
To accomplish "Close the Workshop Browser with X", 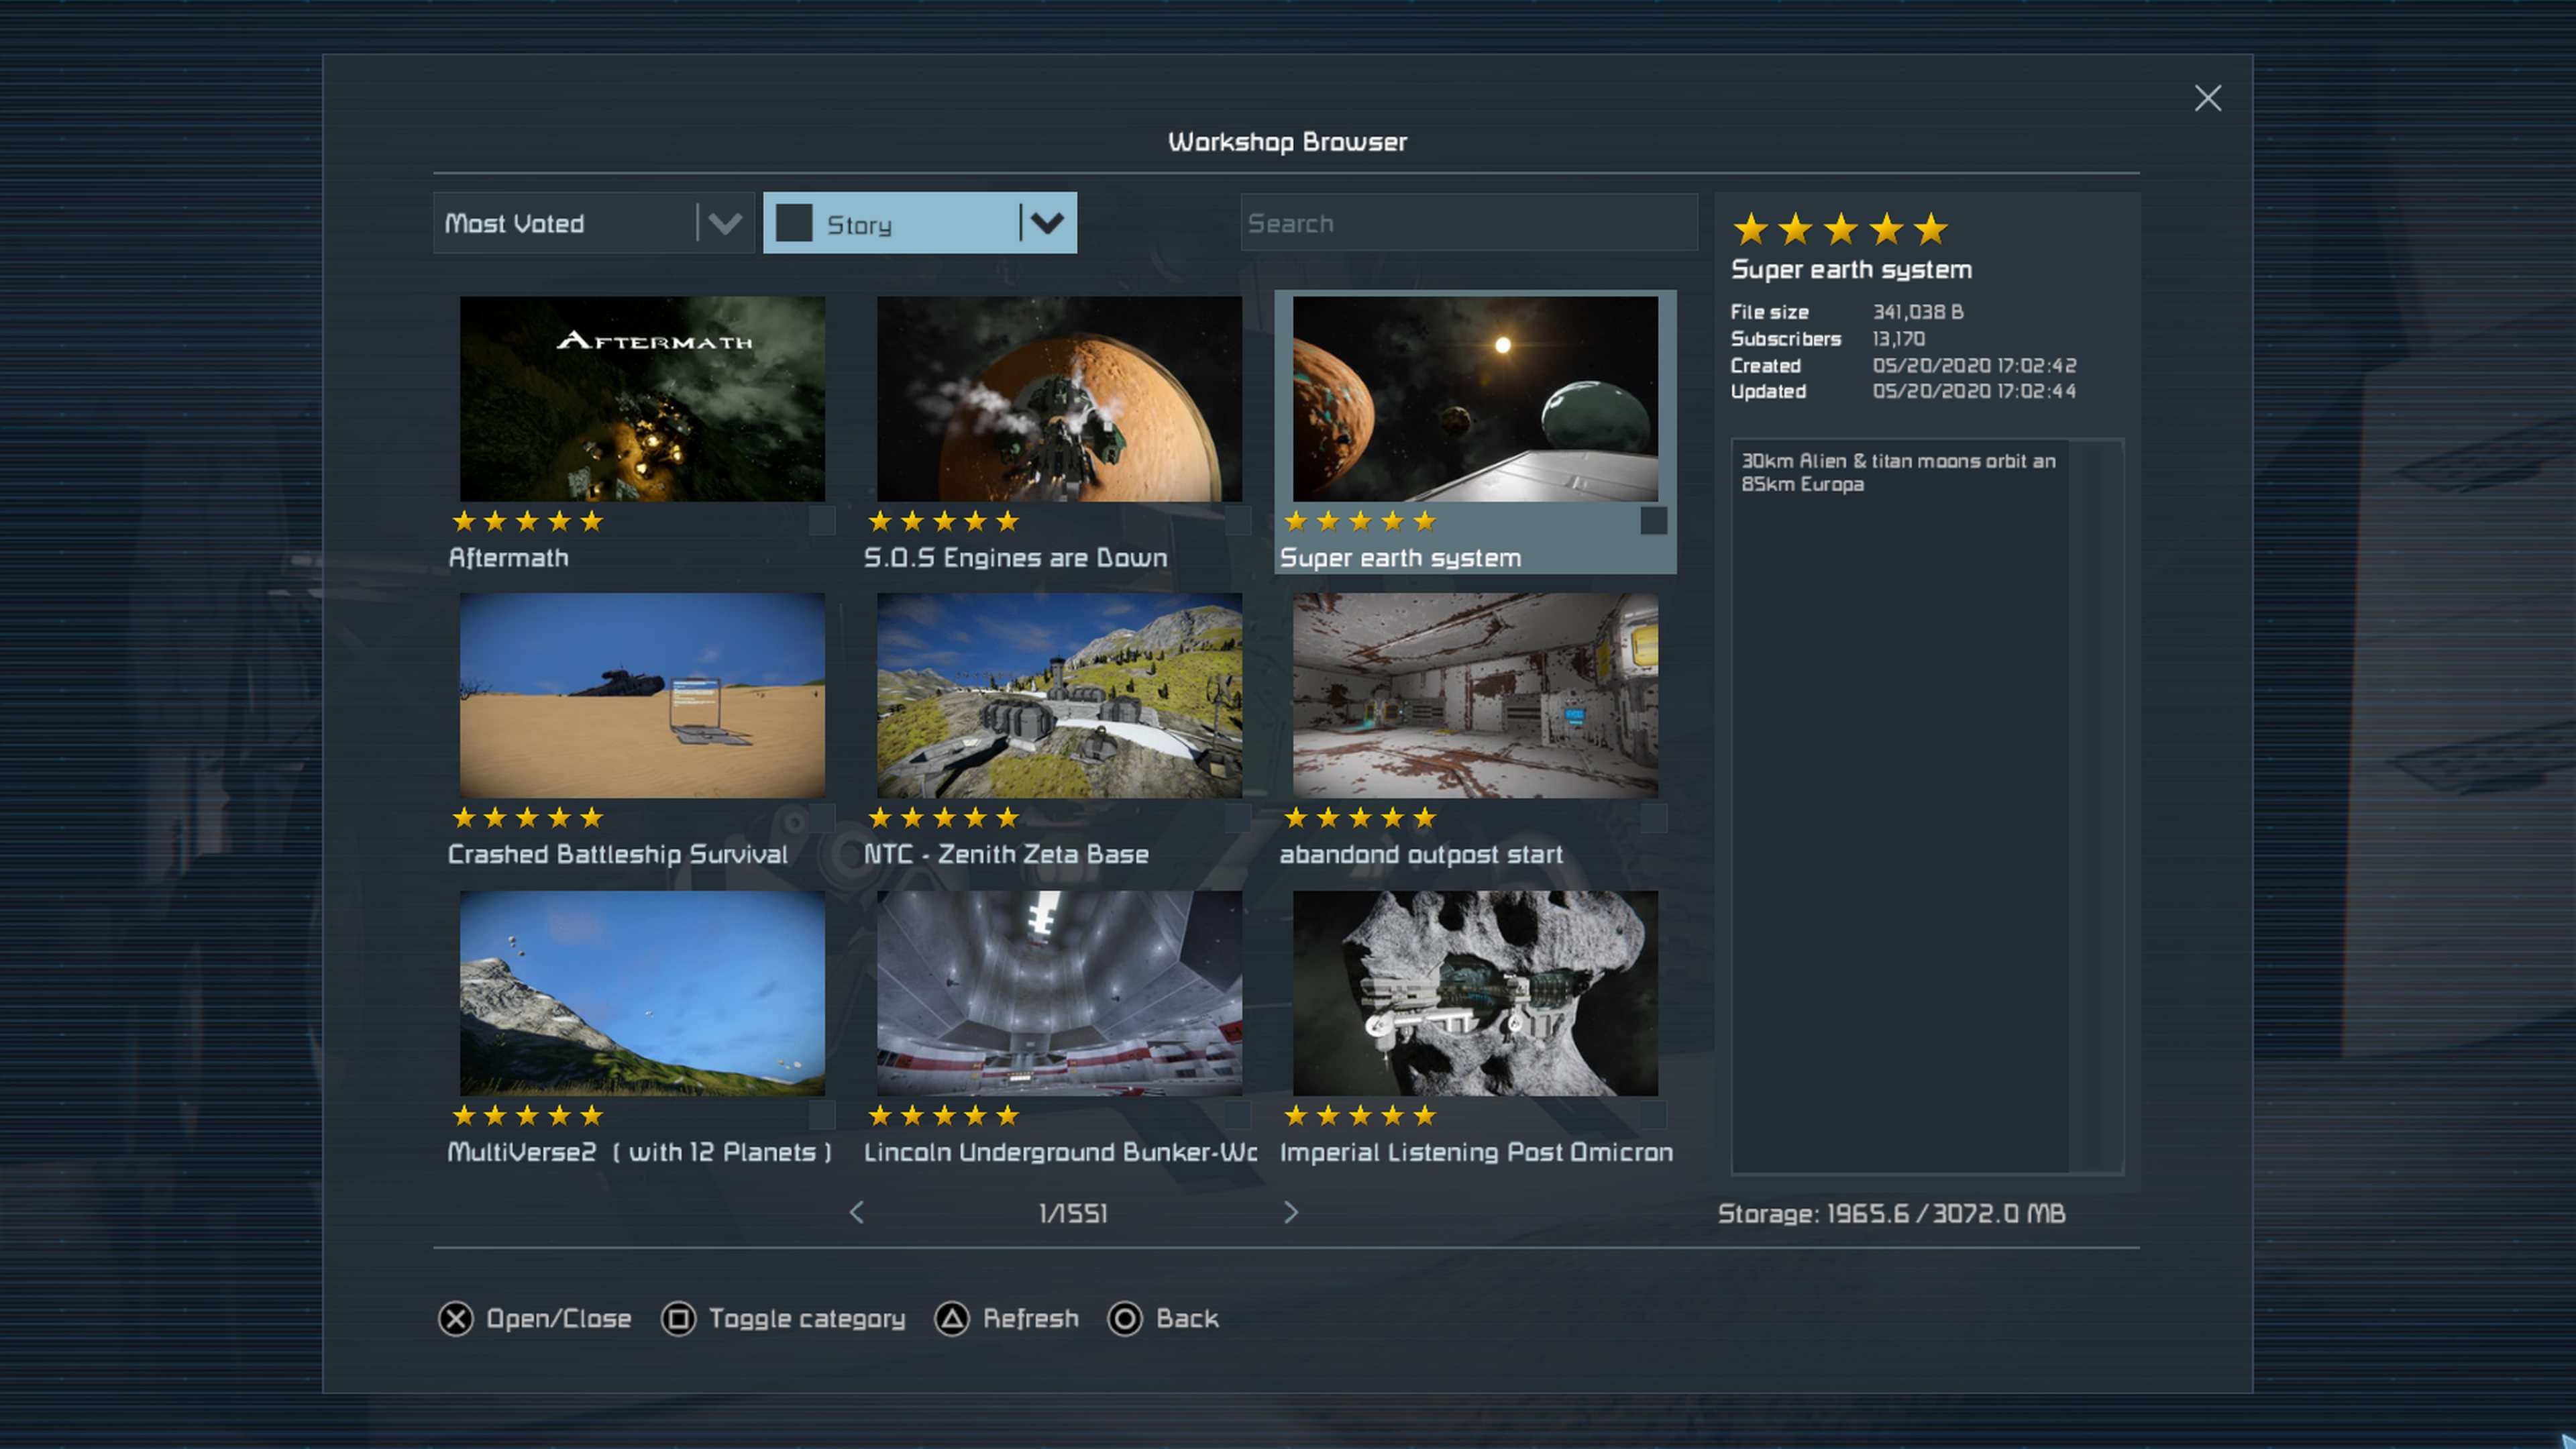I will click(2207, 98).
